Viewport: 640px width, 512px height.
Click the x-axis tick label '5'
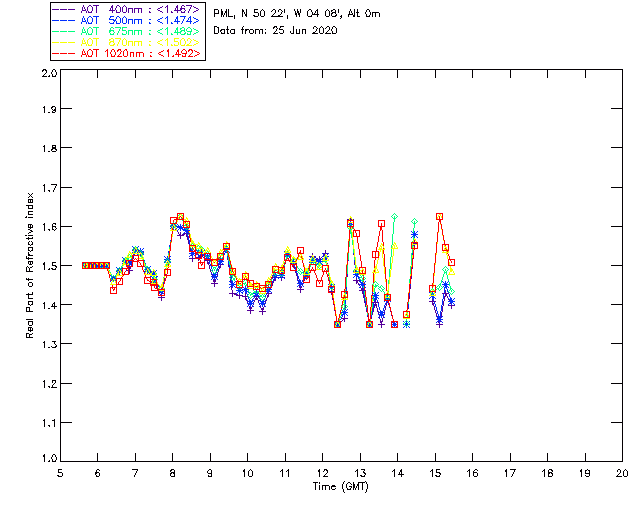[x=60, y=473]
